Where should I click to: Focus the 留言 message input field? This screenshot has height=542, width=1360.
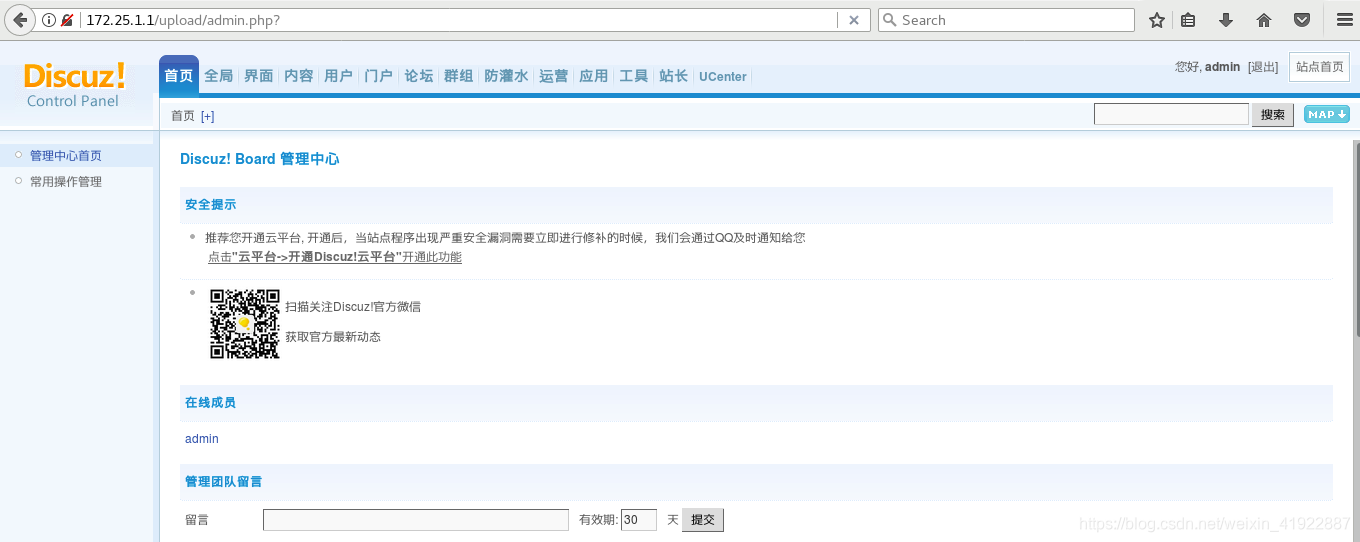click(x=416, y=520)
